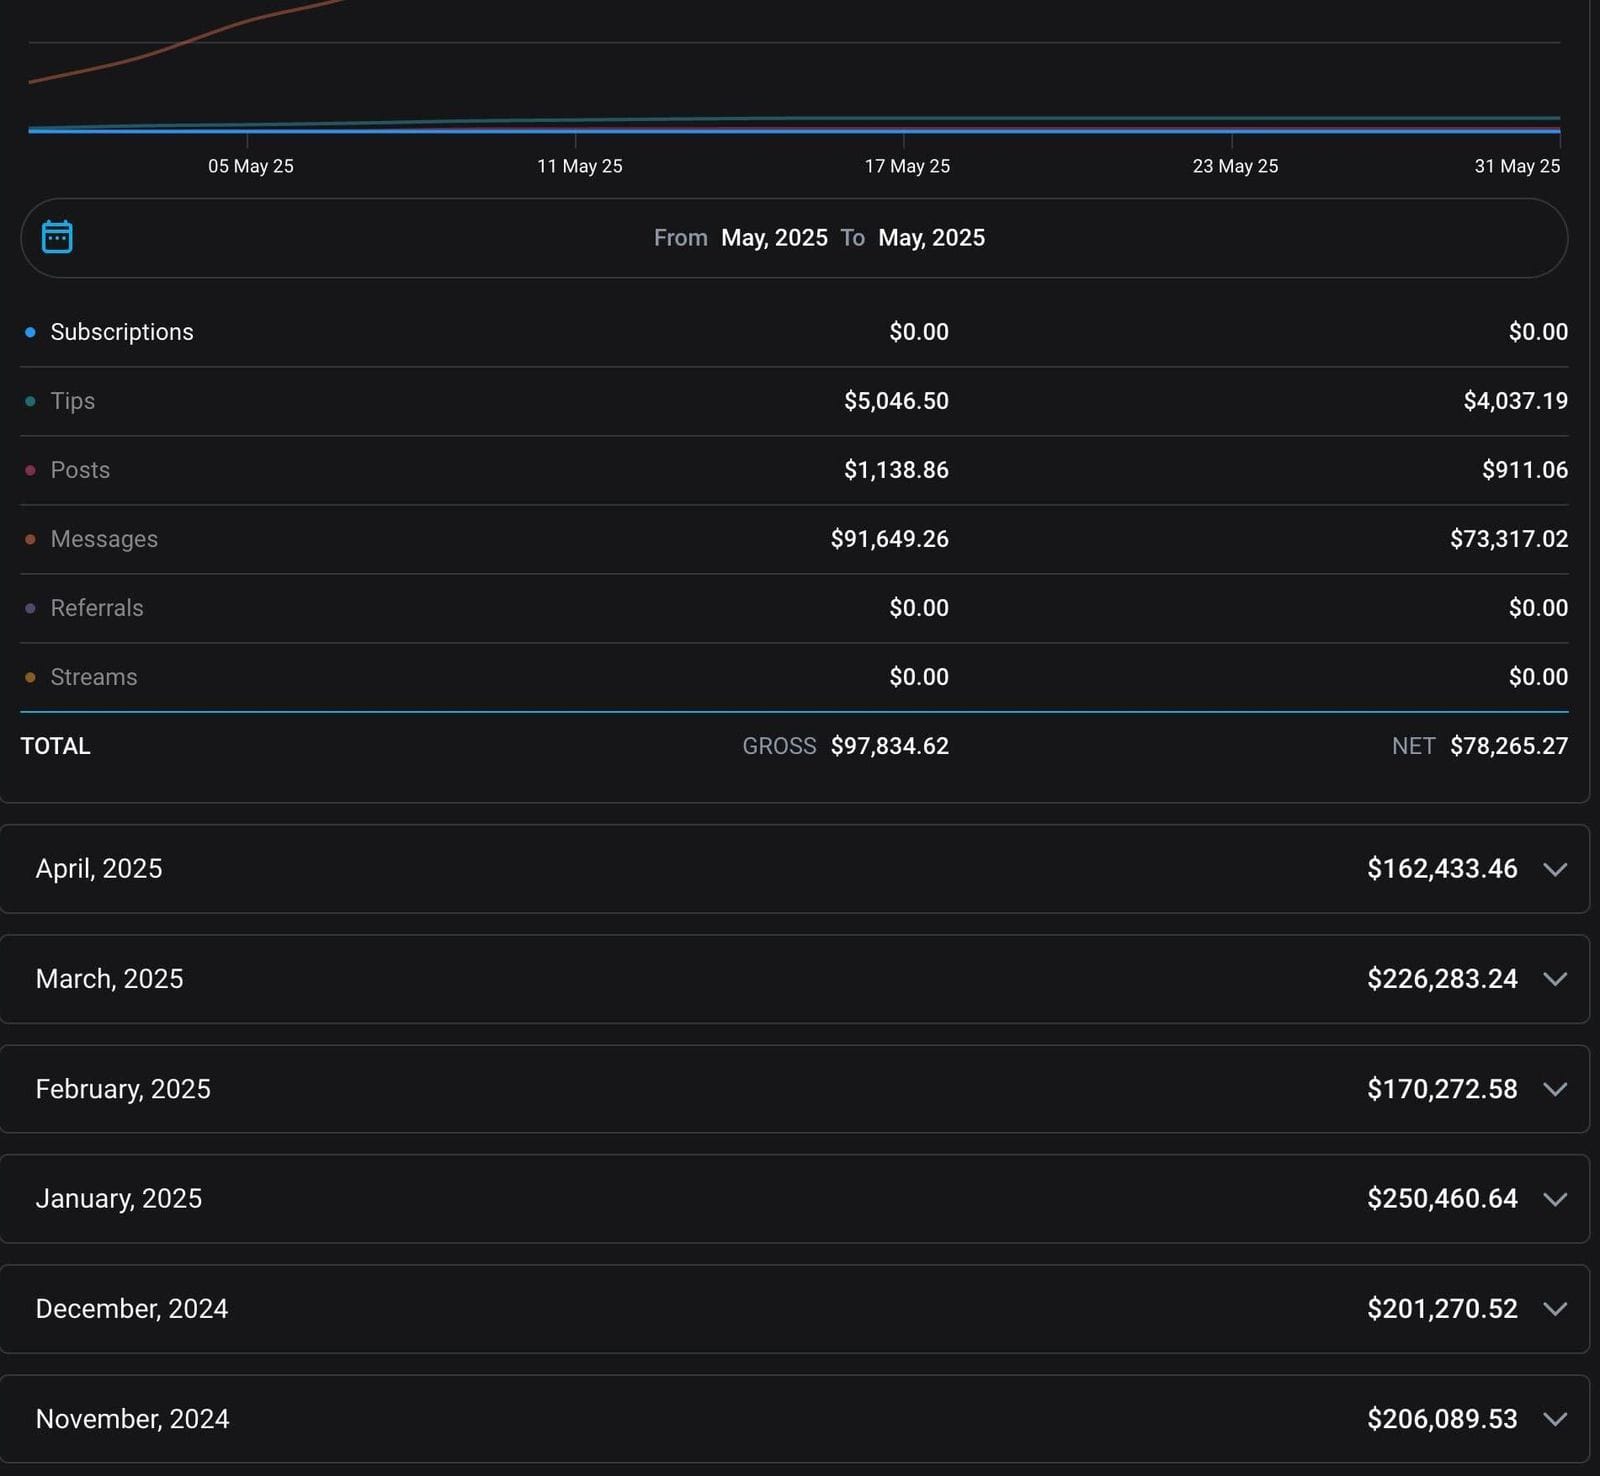Click the TOTAL row label
1600x1476 pixels.
click(x=56, y=746)
